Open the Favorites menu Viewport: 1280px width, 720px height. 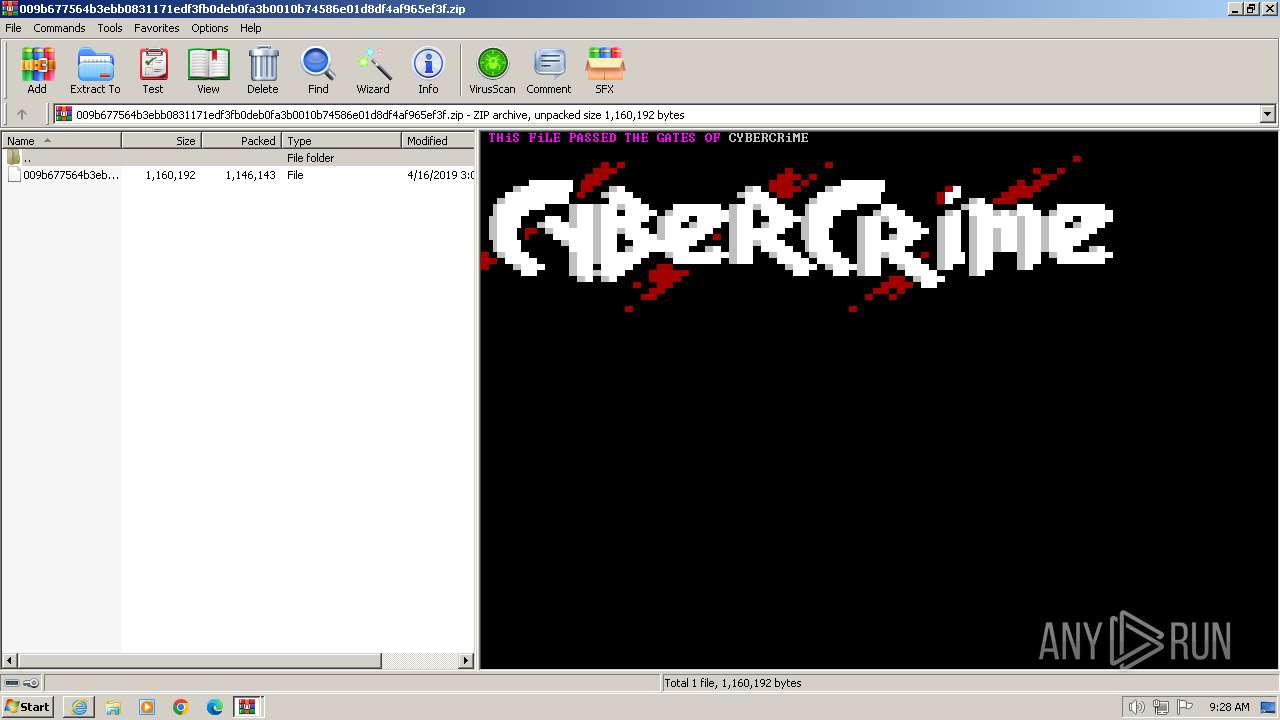[157, 28]
